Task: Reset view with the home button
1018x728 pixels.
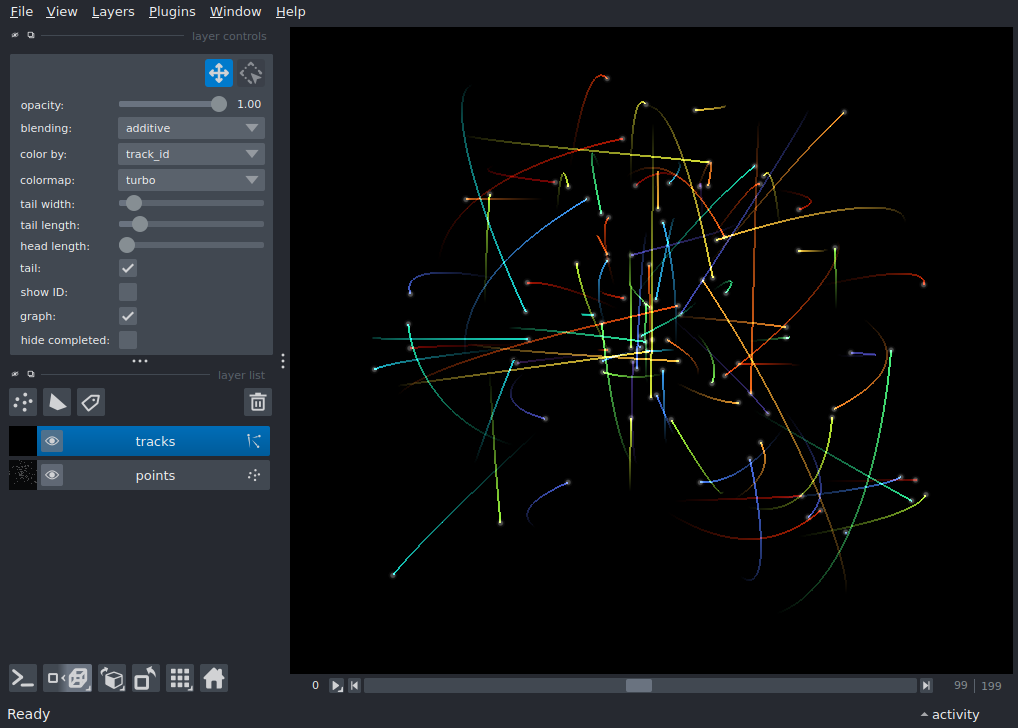Action: coord(214,677)
